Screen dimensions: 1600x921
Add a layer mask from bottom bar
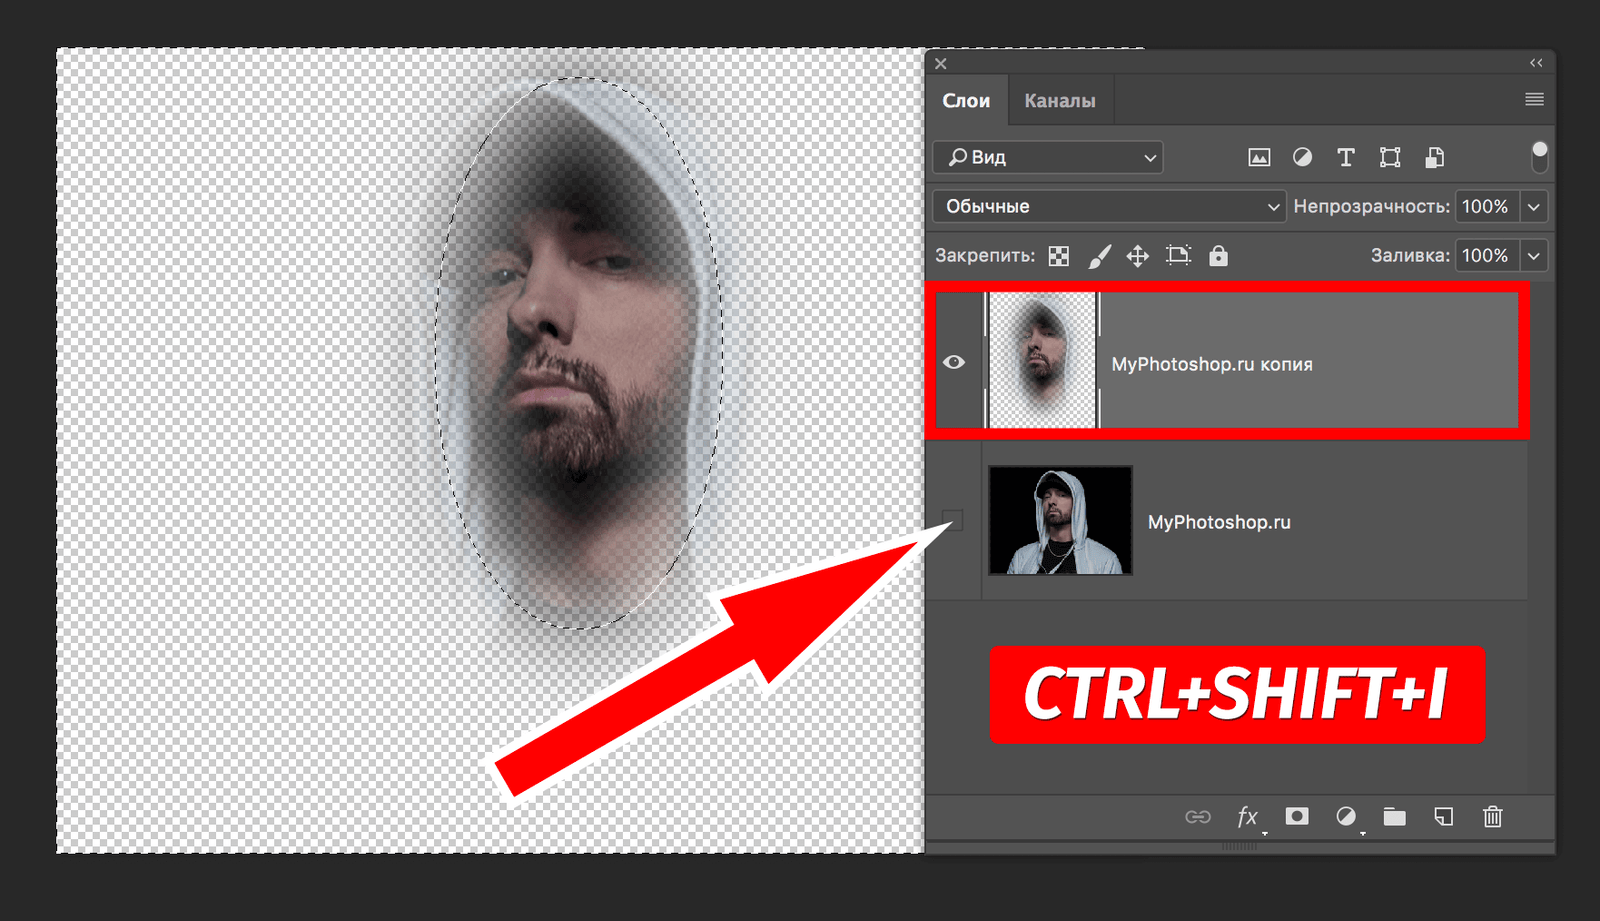click(x=1297, y=817)
